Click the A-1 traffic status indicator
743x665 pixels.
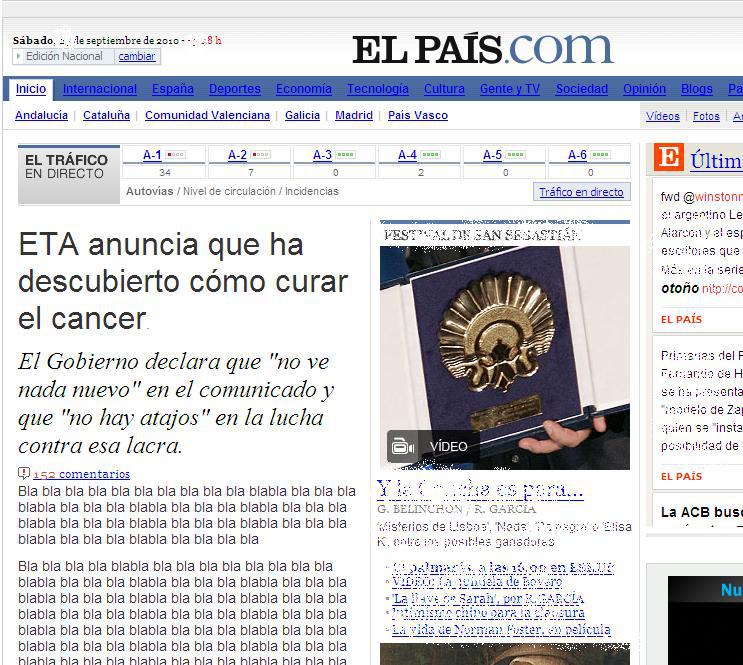pyautogui.click(x=177, y=156)
